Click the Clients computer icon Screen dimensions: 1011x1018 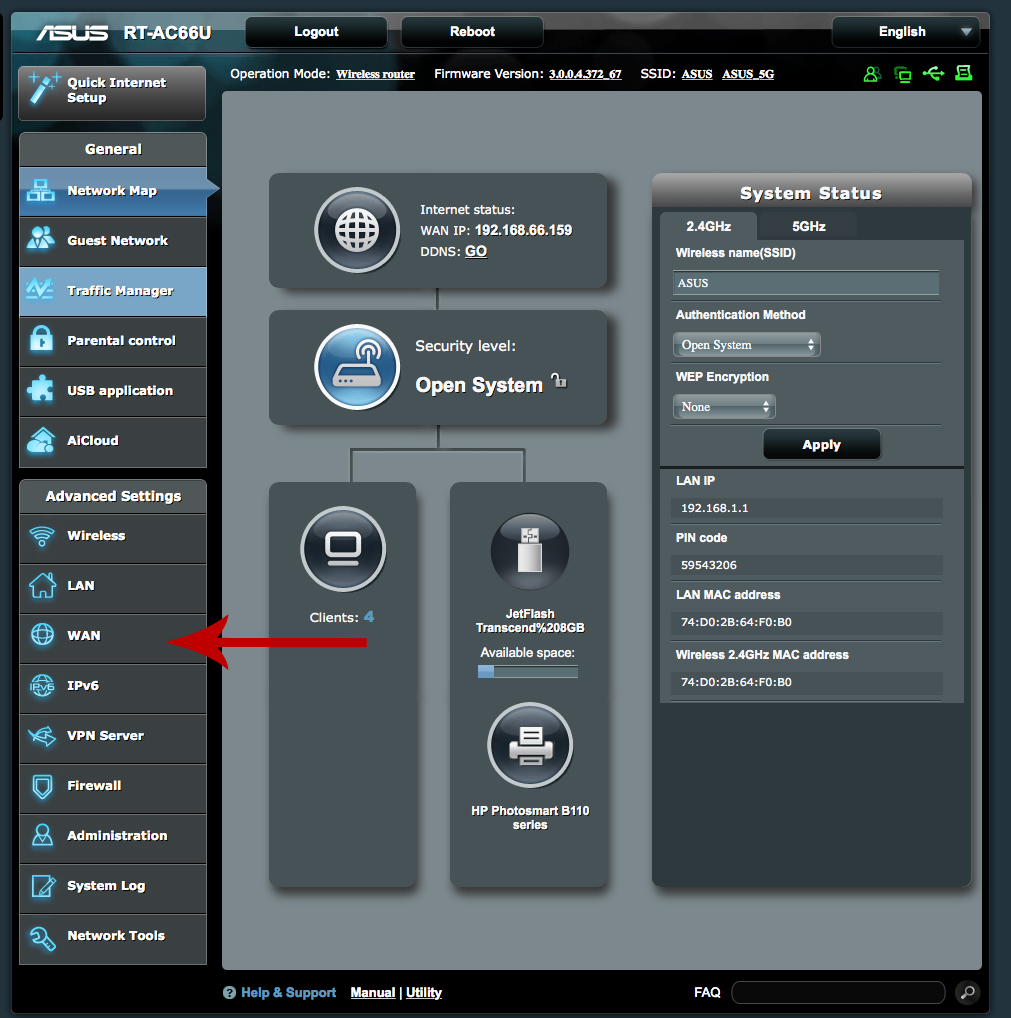pos(343,549)
